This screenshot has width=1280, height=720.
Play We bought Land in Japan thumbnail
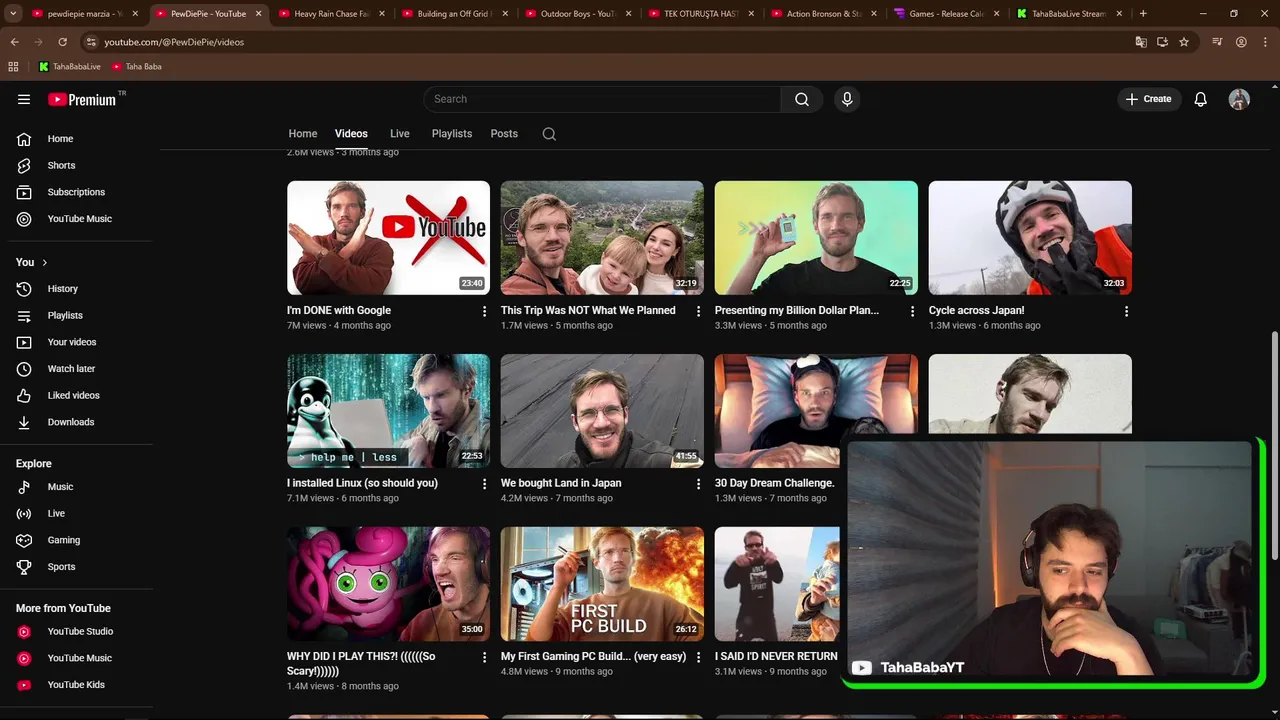602,411
